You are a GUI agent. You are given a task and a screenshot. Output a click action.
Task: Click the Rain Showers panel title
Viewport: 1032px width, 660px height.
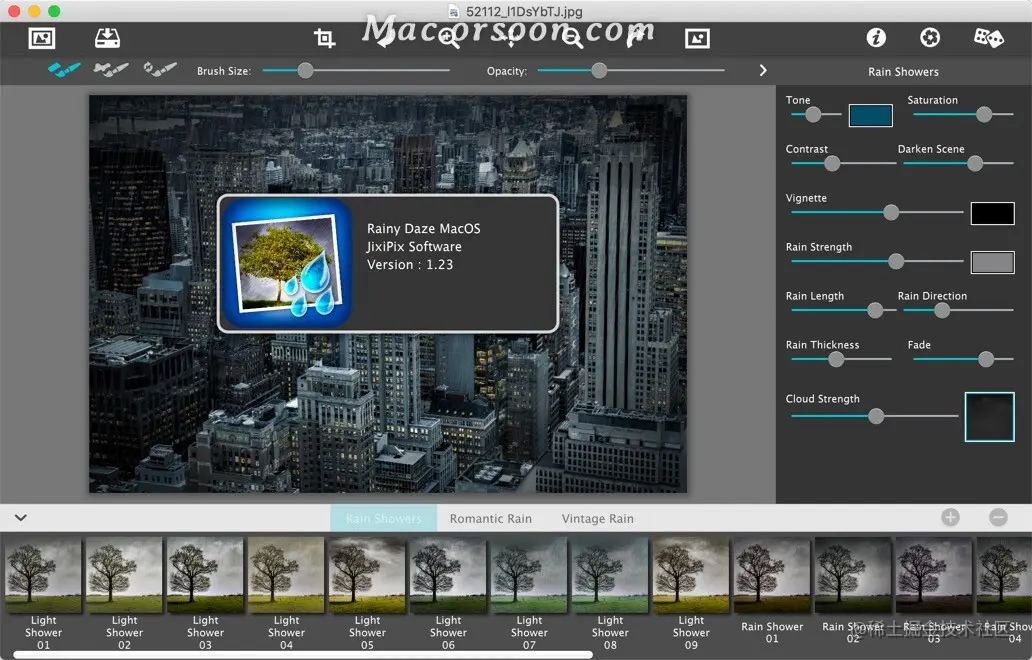903,72
